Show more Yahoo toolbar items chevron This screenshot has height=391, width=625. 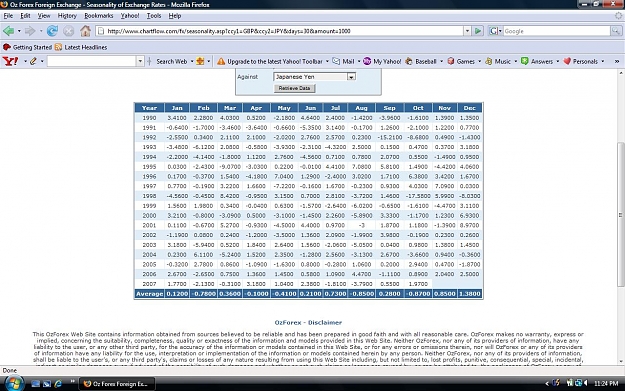617,61
